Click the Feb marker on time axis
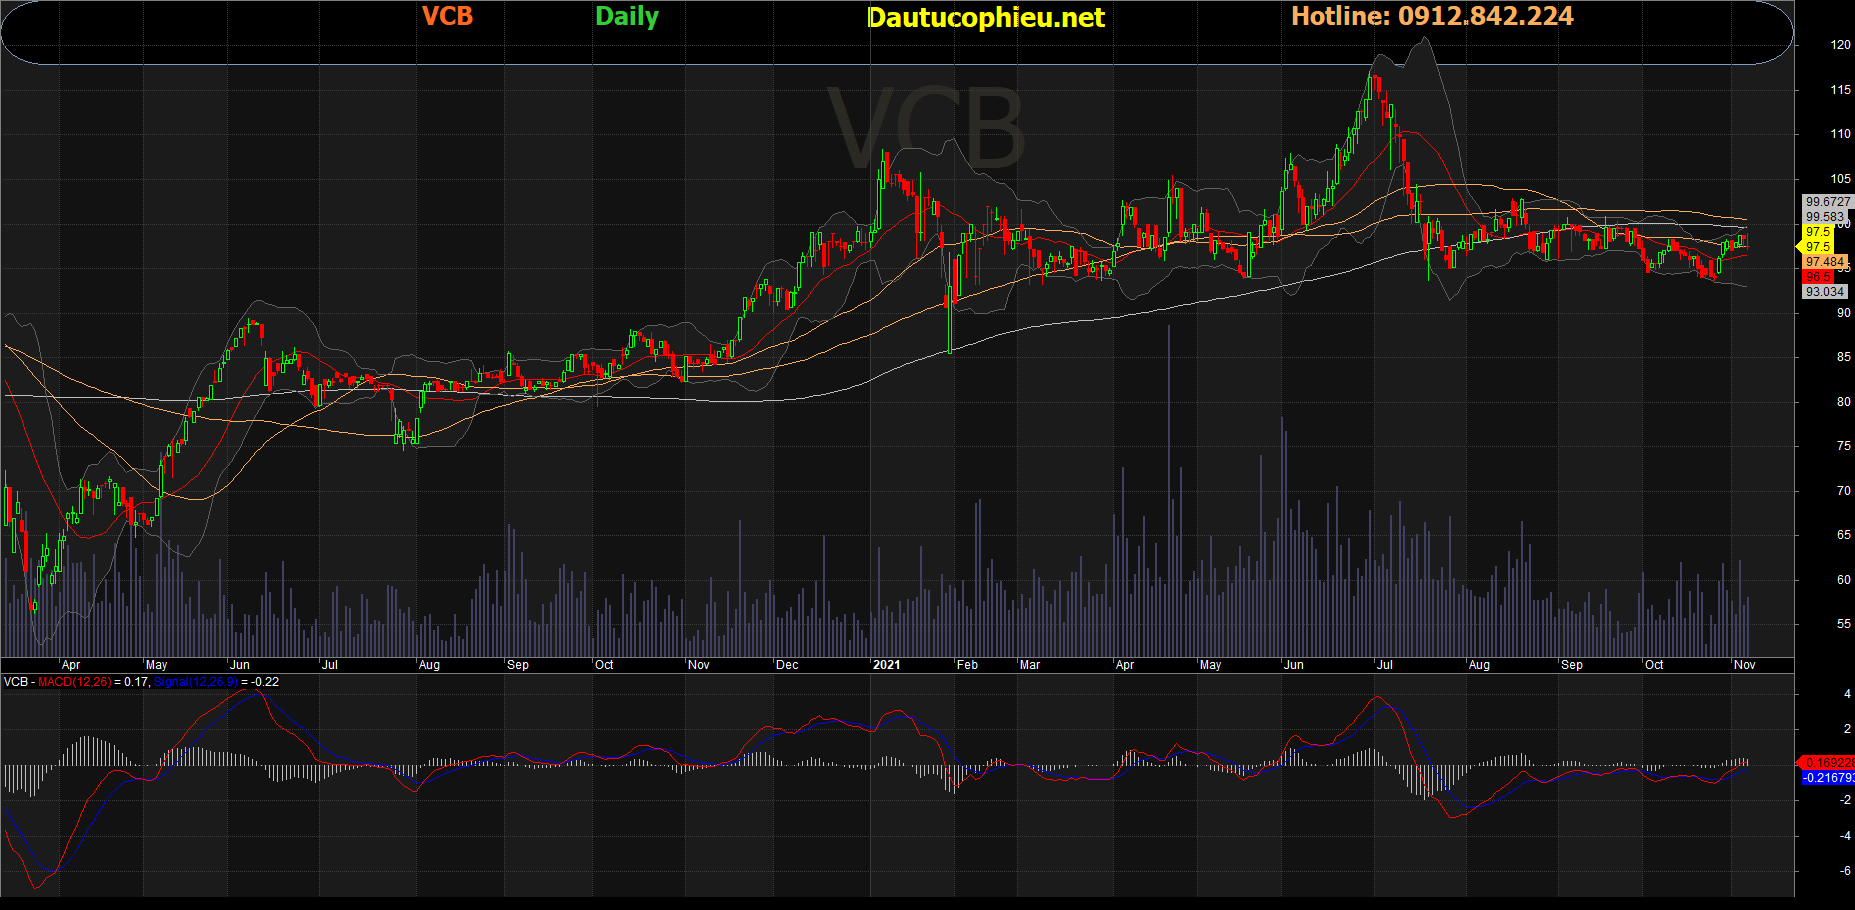The width and height of the screenshot is (1855, 910). tap(967, 665)
